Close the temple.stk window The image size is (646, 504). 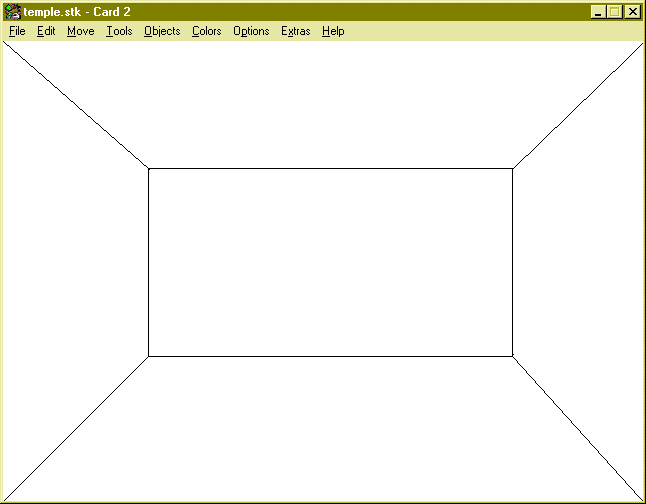point(632,12)
